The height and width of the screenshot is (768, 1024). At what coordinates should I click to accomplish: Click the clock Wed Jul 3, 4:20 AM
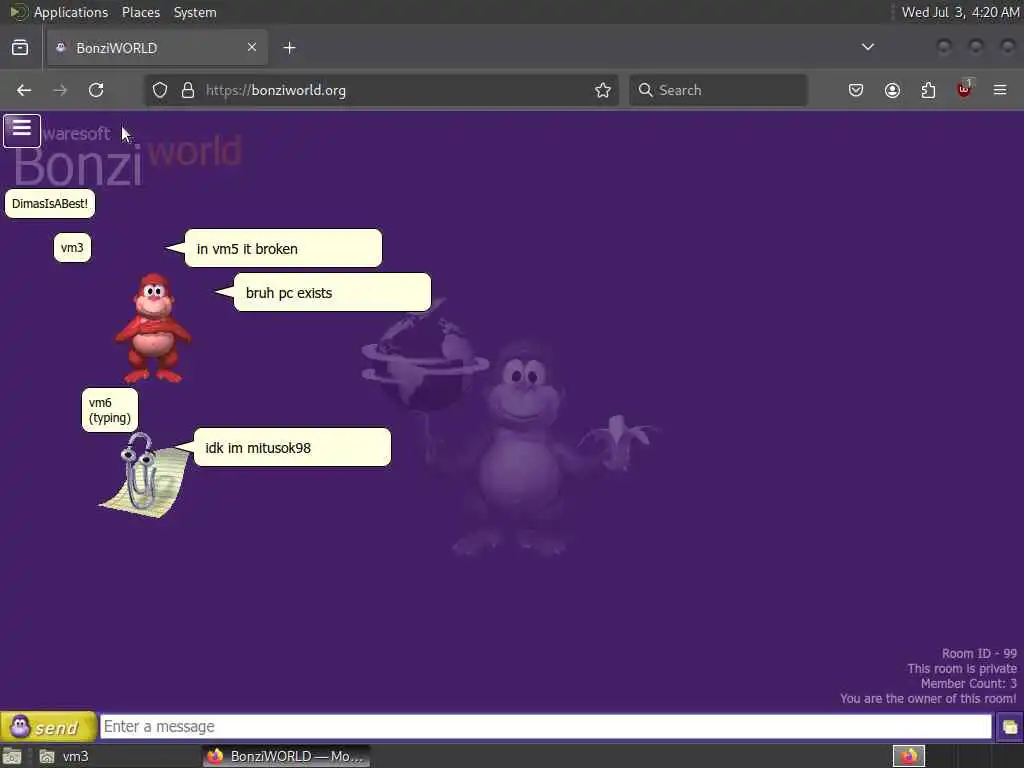[x=960, y=12]
